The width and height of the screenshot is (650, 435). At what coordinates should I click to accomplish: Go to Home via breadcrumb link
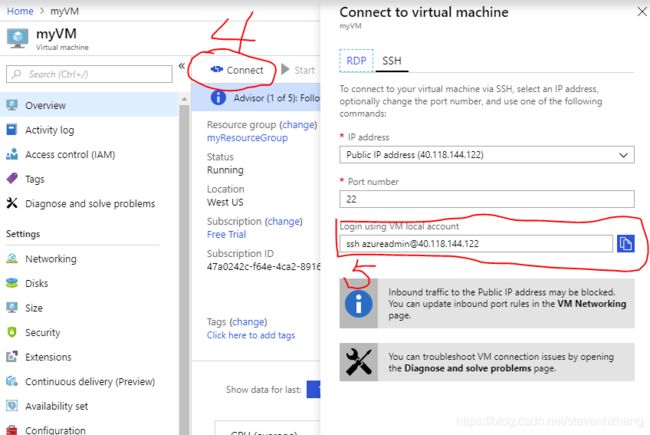tap(20, 11)
